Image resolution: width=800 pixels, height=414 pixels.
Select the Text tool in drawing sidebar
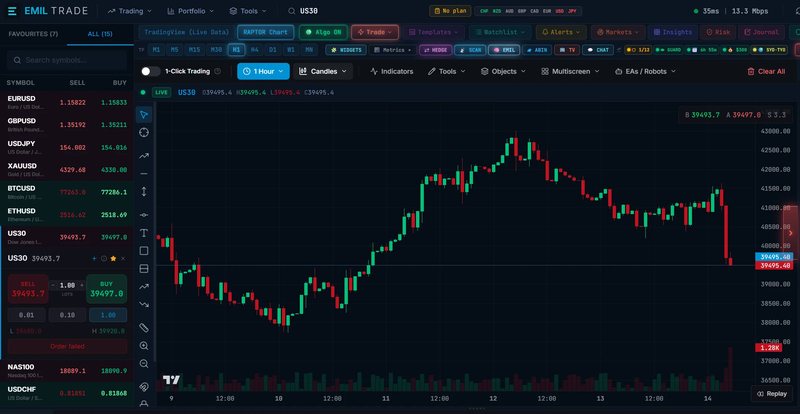coord(144,233)
